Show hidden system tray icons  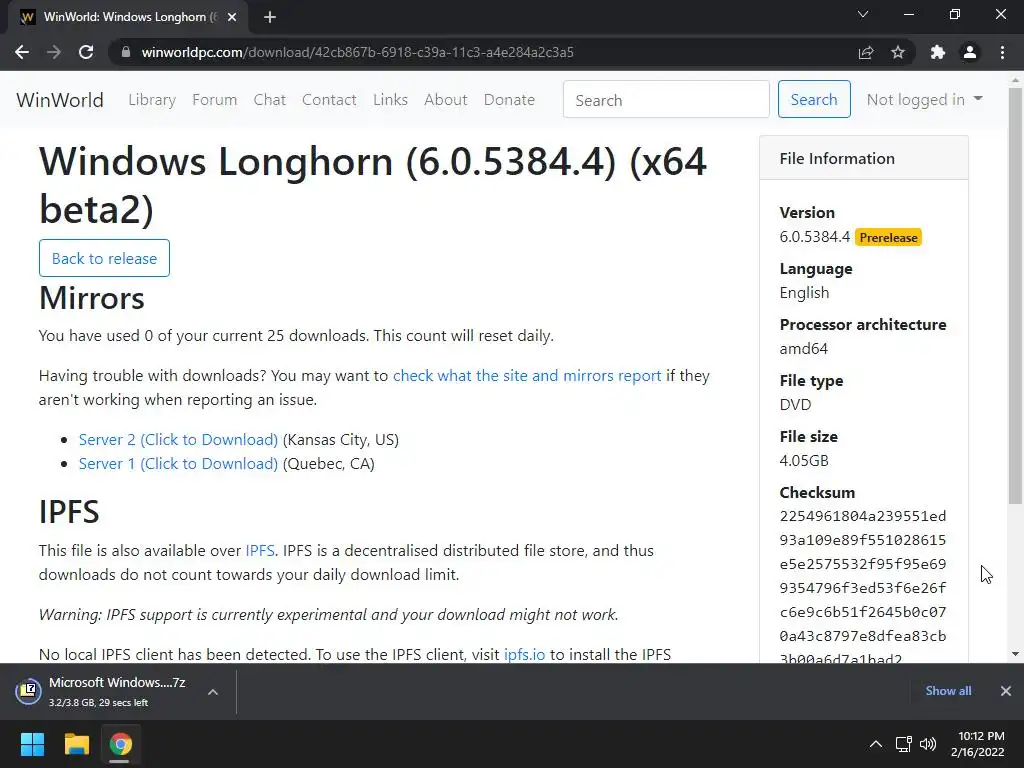tap(876, 744)
